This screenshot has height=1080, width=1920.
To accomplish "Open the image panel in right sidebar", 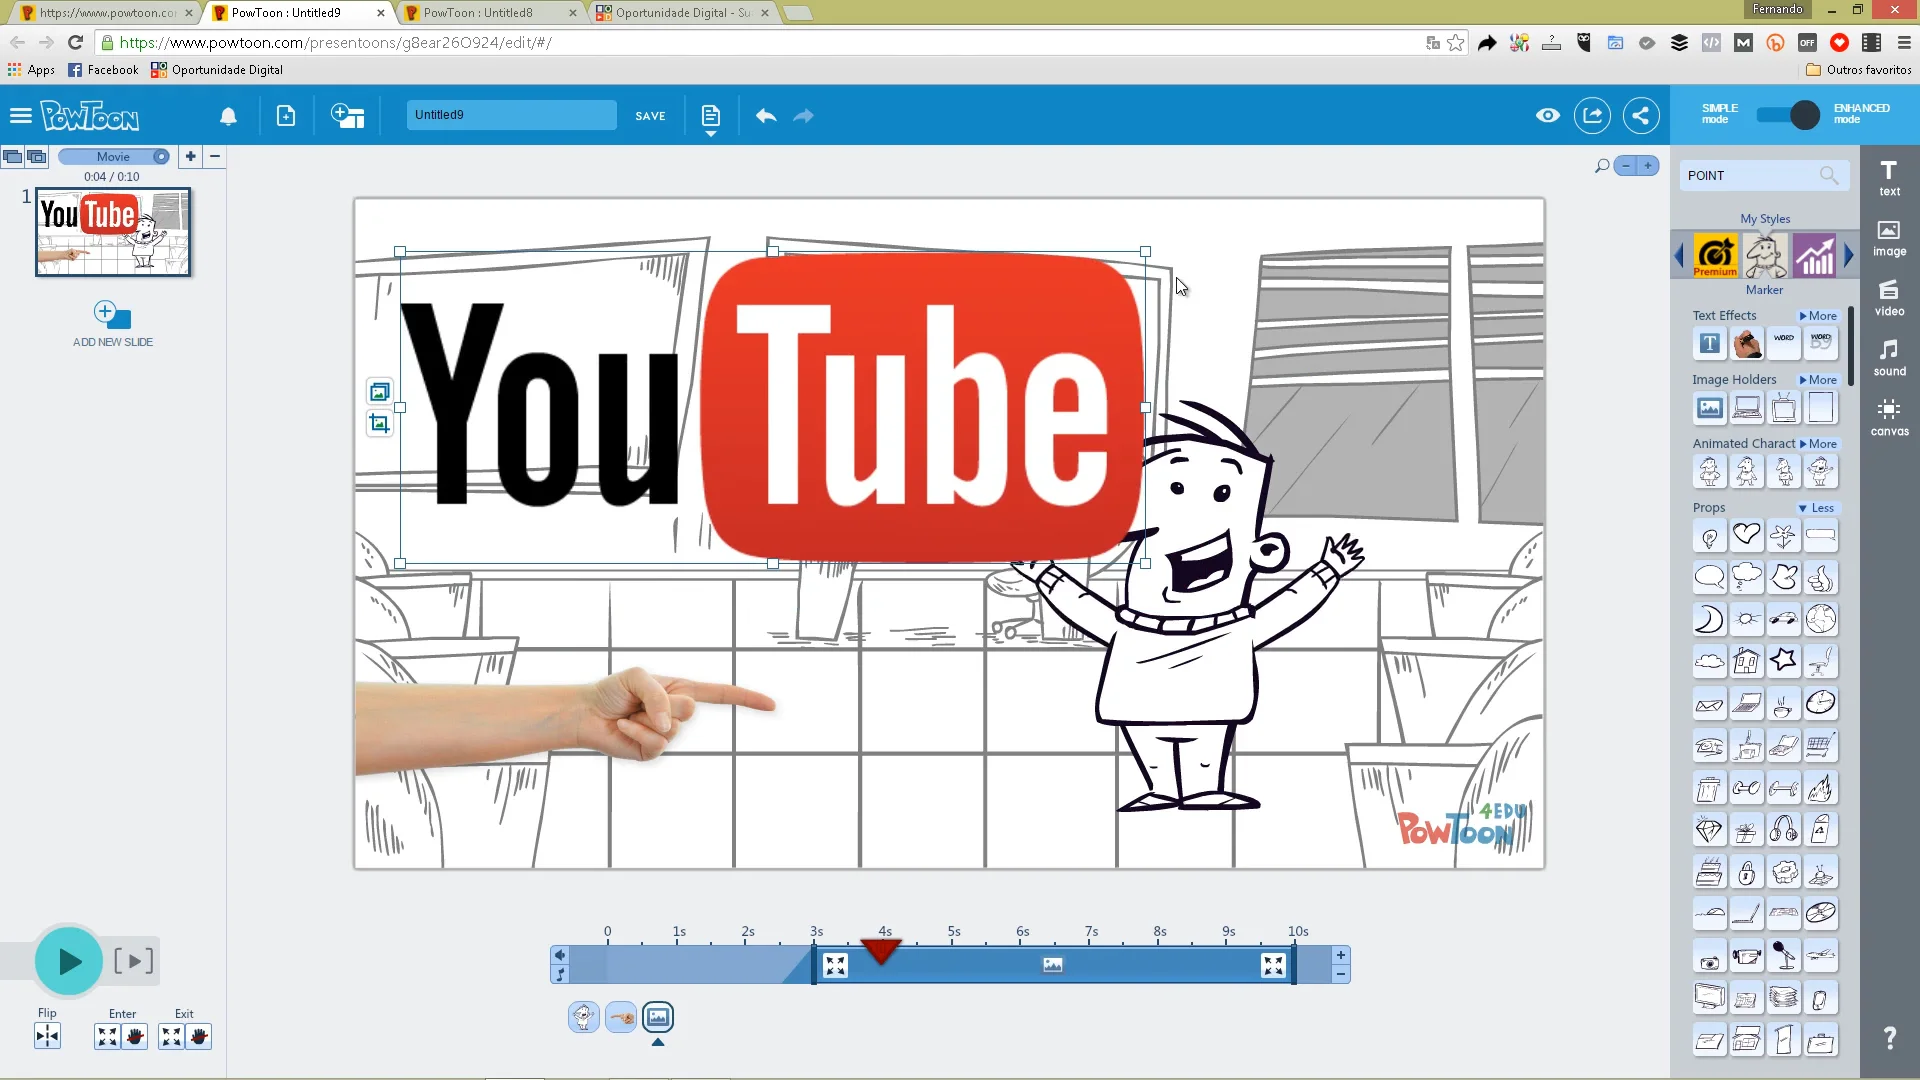I will click(x=1889, y=238).
